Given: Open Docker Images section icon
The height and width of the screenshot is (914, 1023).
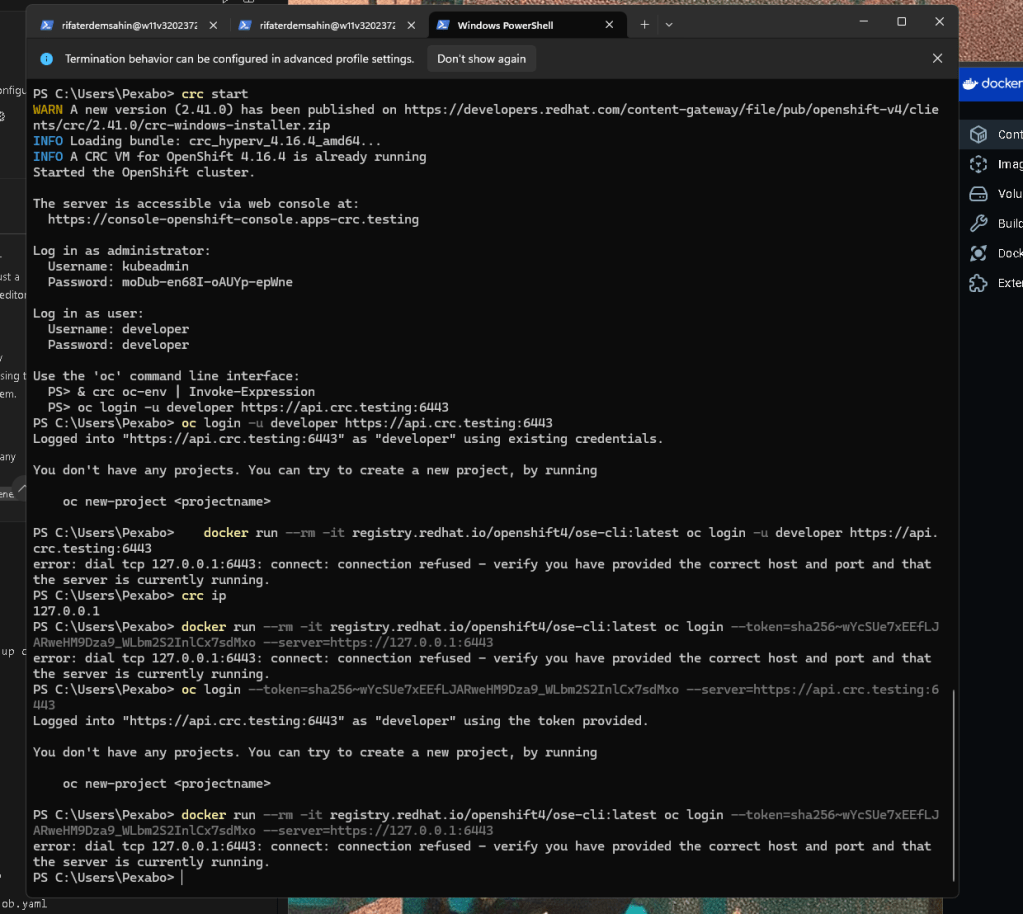Looking at the screenshot, I should (x=978, y=164).
